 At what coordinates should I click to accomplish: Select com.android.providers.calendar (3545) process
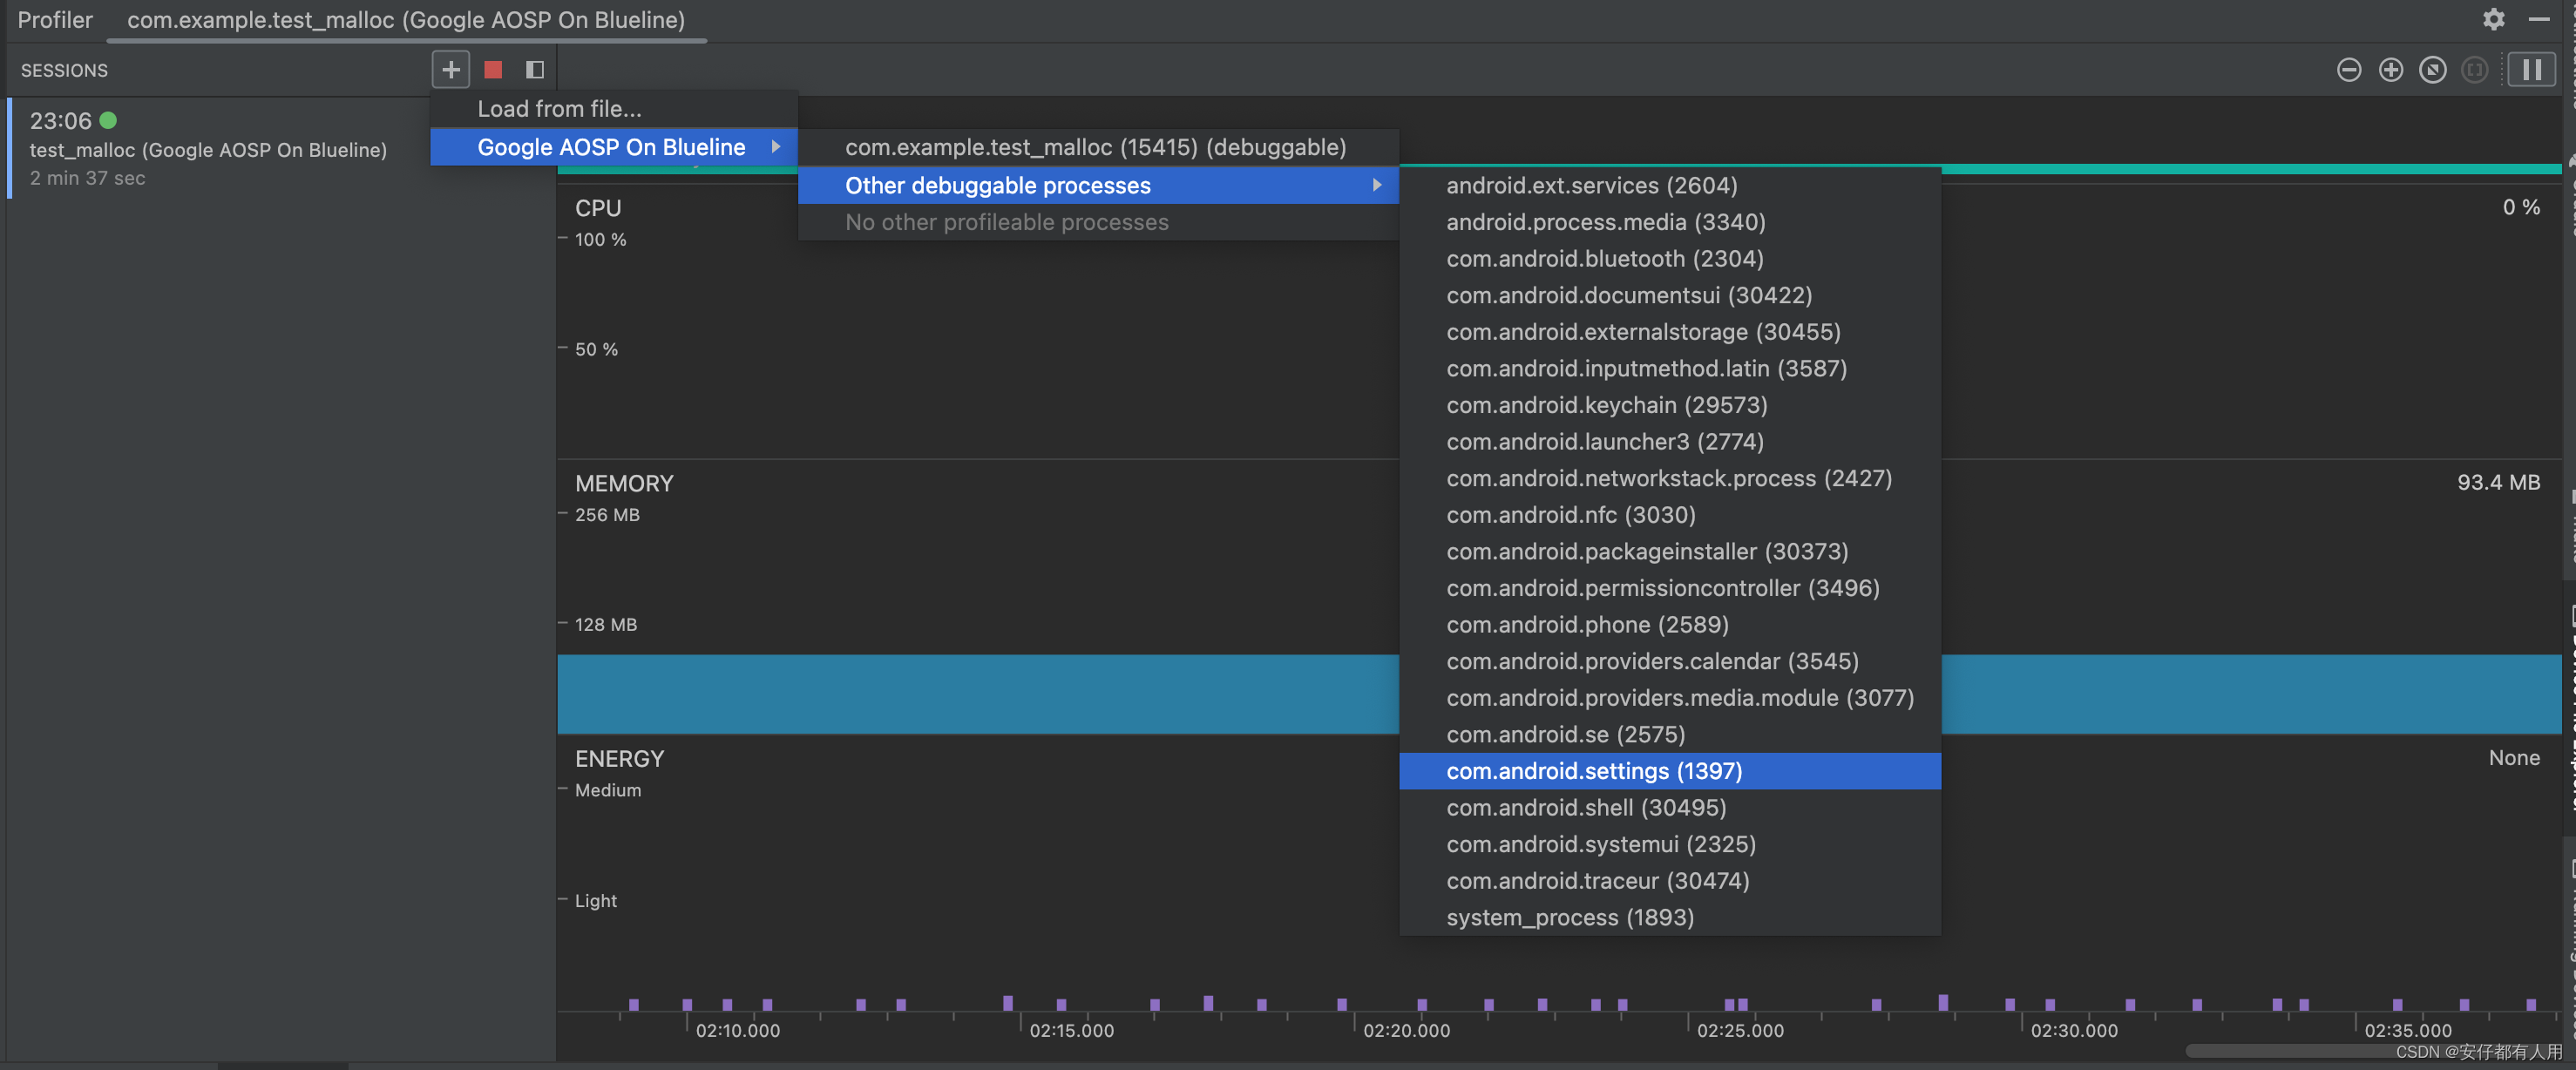(x=1670, y=661)
